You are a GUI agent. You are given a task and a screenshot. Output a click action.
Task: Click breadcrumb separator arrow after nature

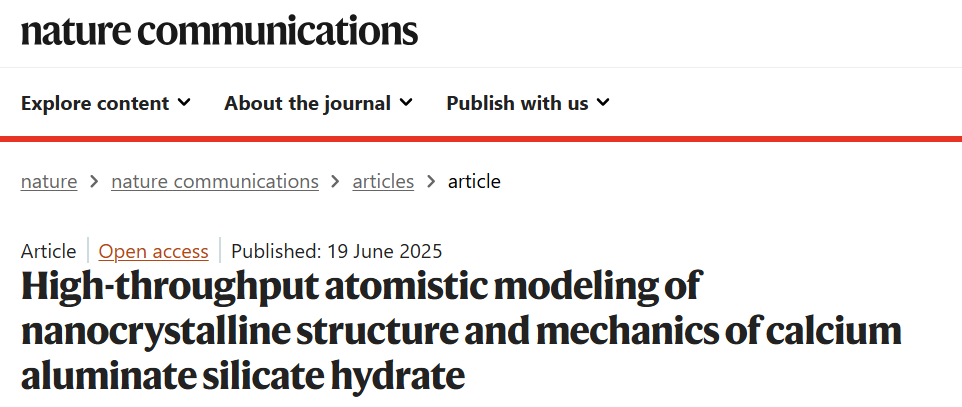coord(94,182)
